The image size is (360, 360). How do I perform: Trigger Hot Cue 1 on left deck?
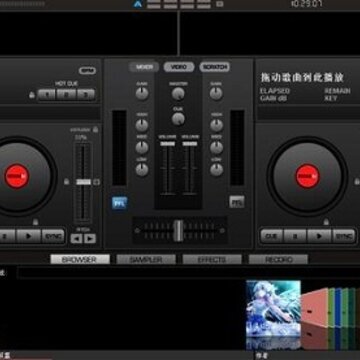click(47, 95)
